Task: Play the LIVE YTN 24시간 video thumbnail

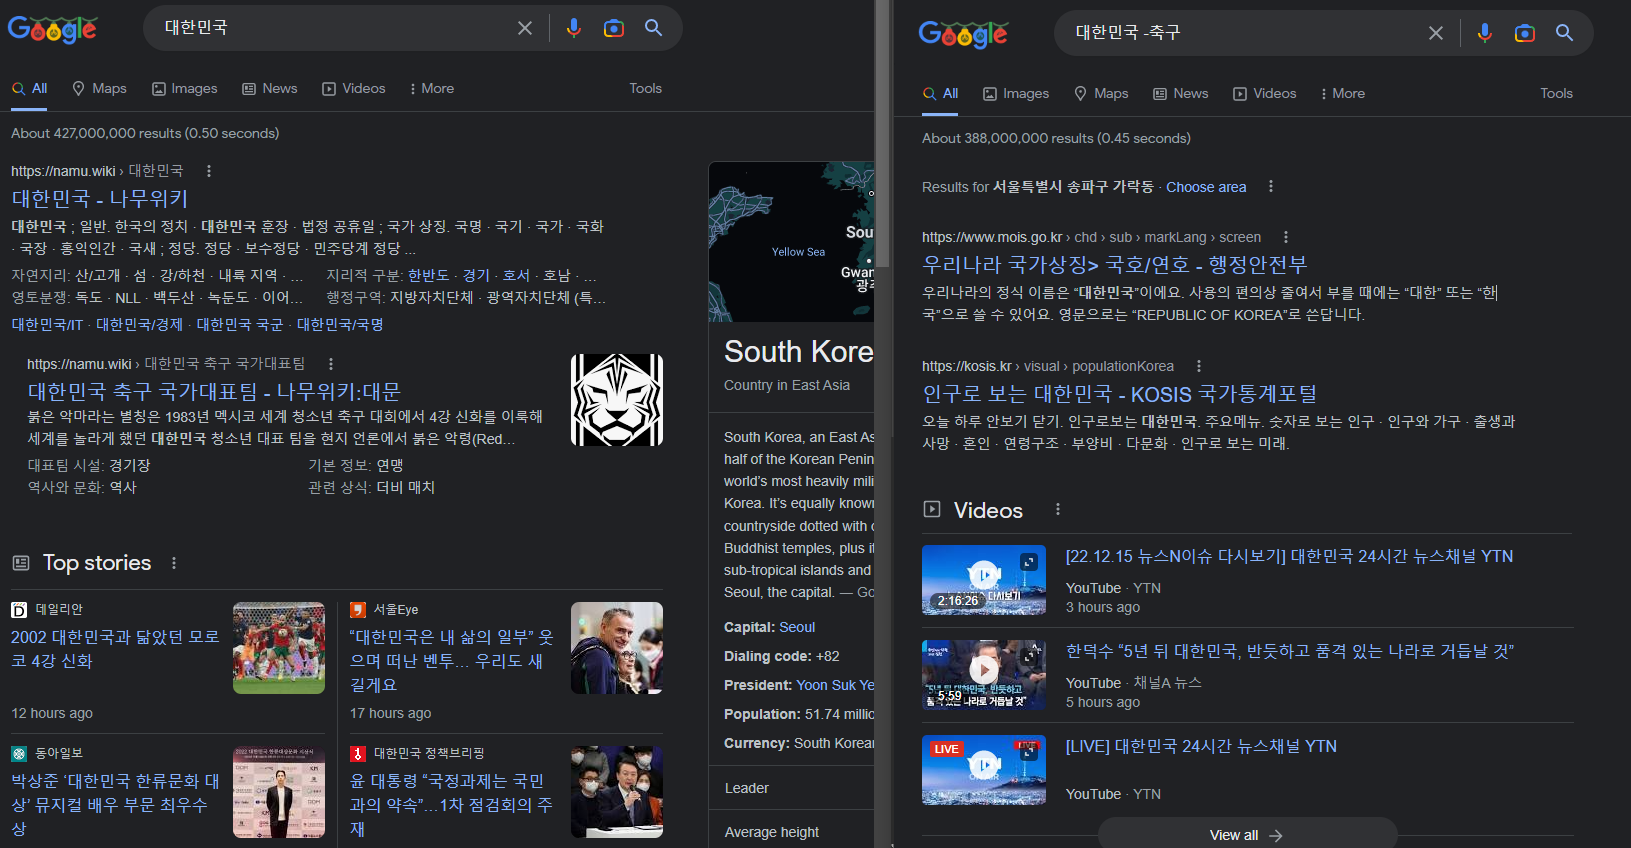Action: click(x=984, y=770)
